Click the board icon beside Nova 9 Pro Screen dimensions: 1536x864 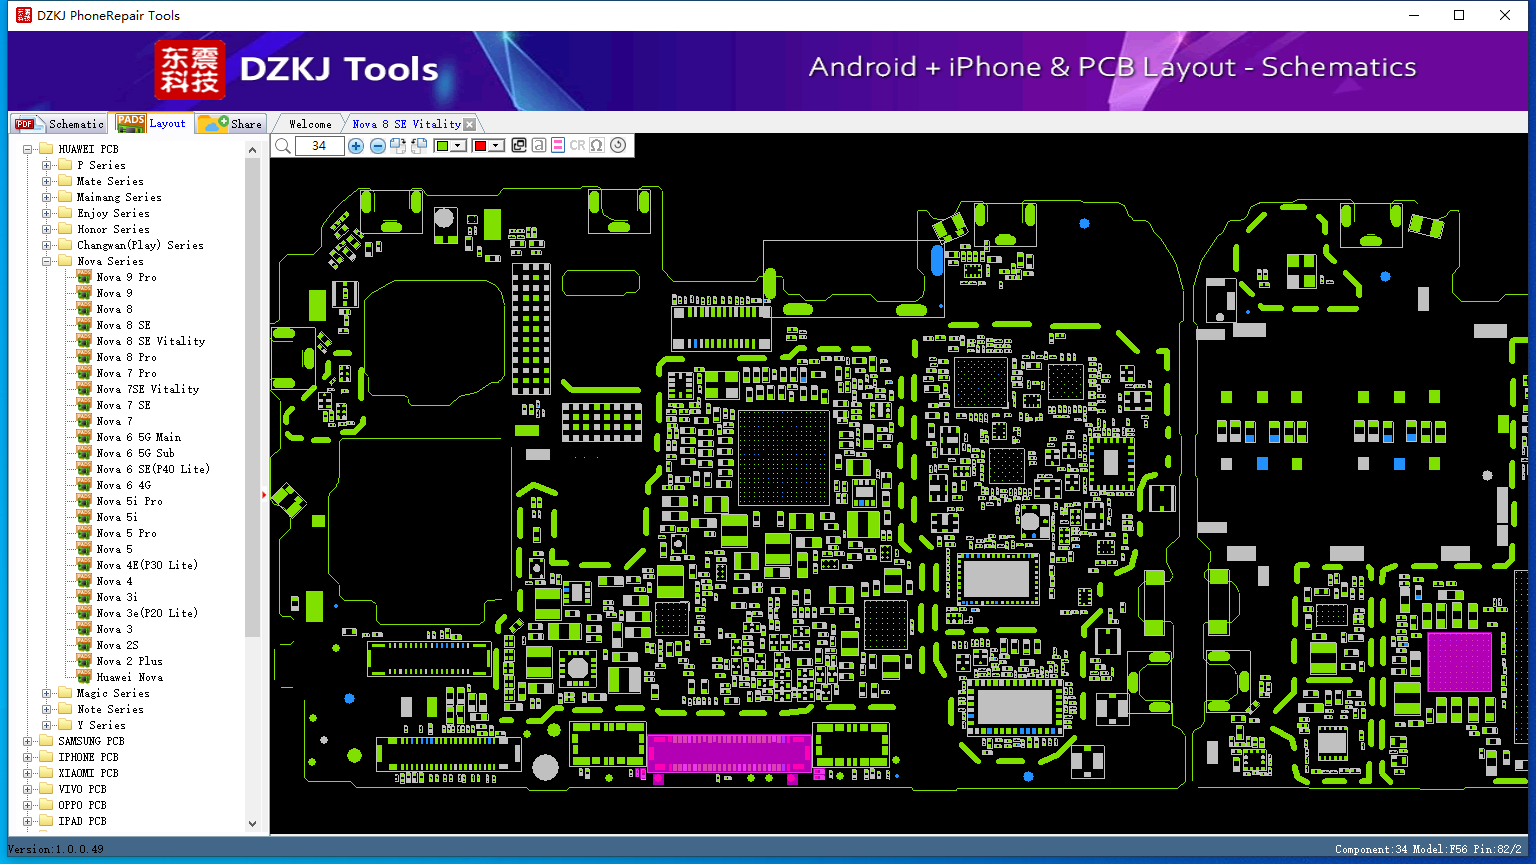85,277
